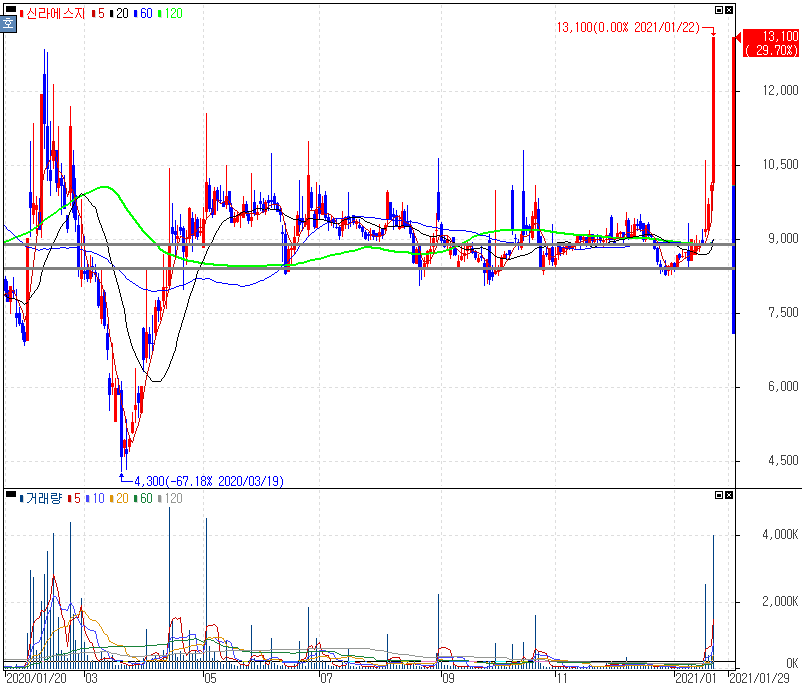Select the red 5-day moving average legend in price chart
The width and height of the screenshot is (802, 686).
click(x=98, y=14)
